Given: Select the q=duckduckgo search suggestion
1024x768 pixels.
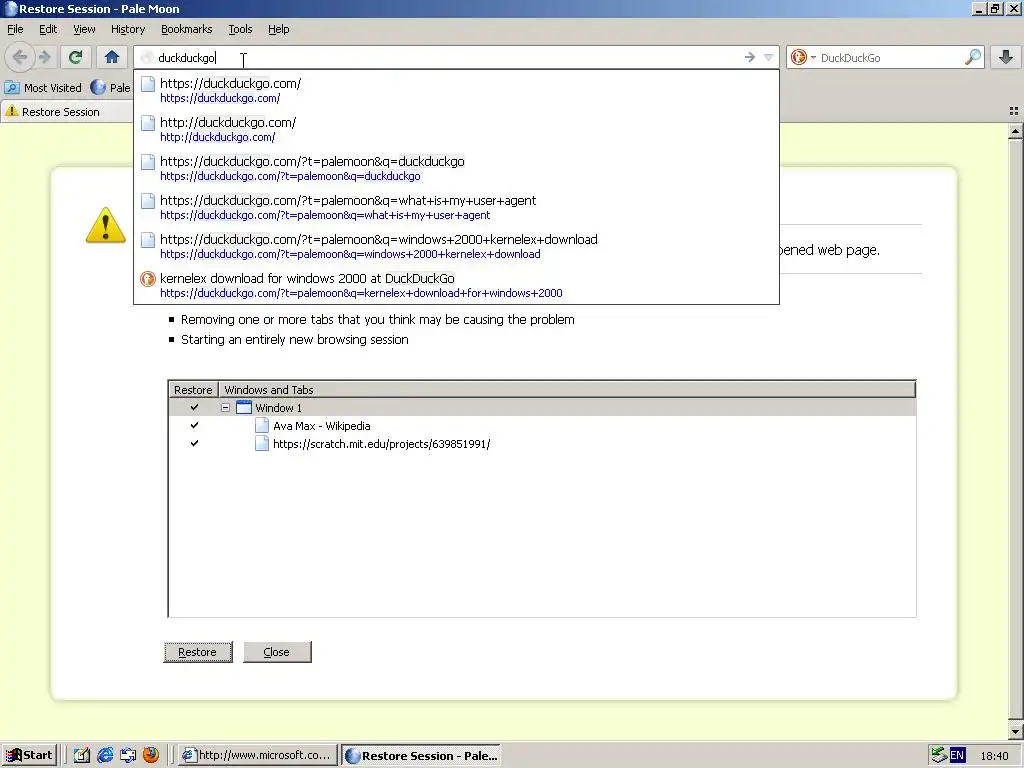Looking at the screenshot, I should pos(456,168).
